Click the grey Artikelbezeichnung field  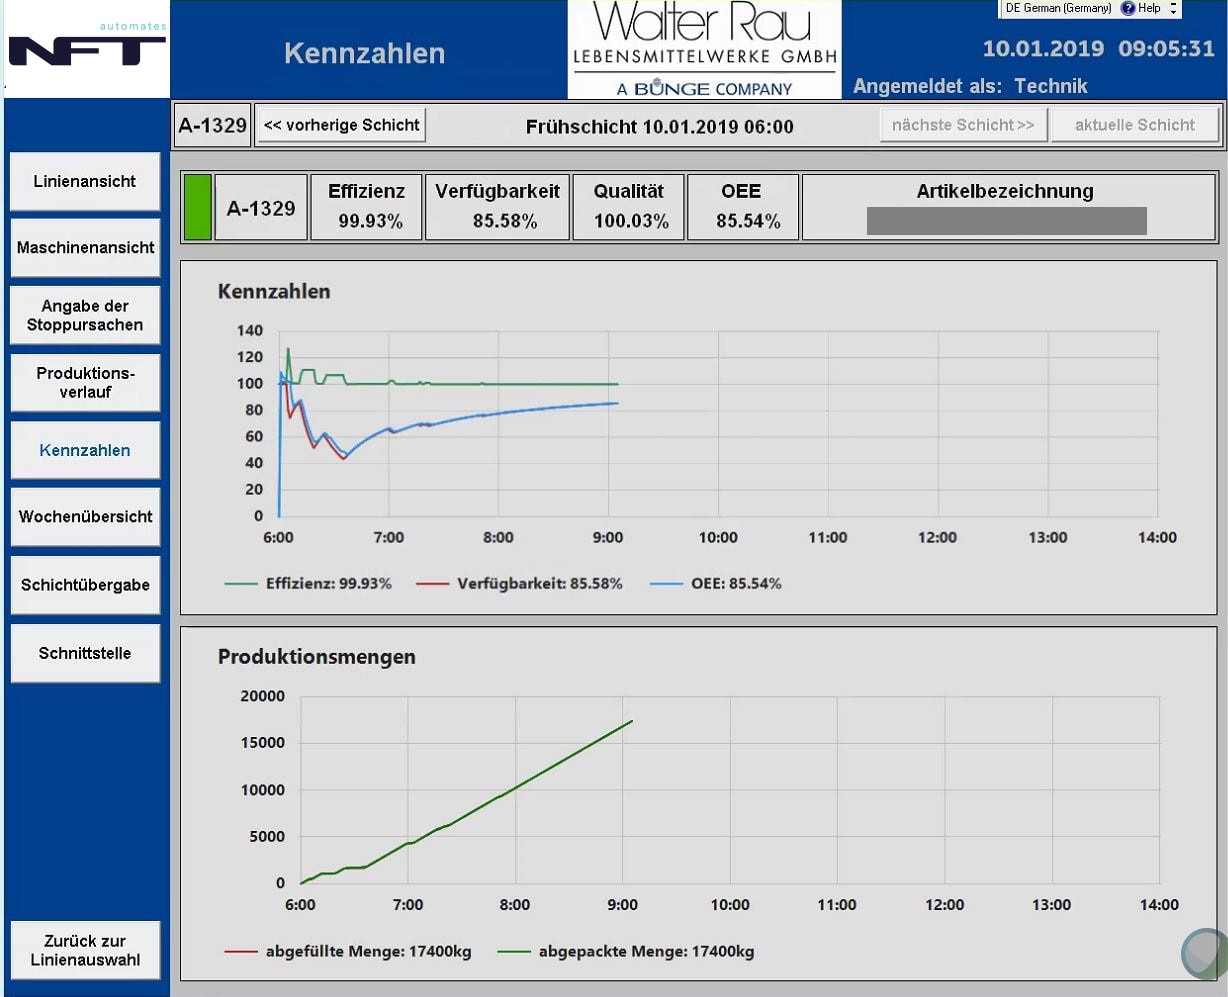(1006, 221)
